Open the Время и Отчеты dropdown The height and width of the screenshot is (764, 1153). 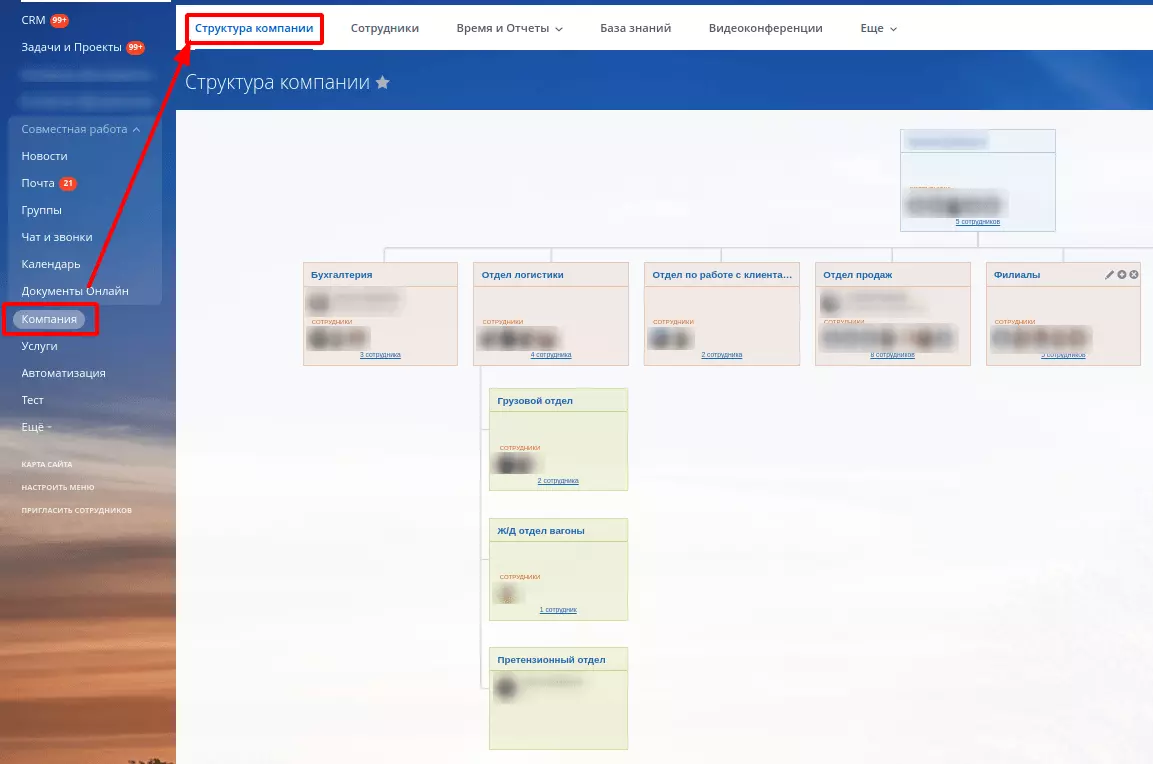510,28
